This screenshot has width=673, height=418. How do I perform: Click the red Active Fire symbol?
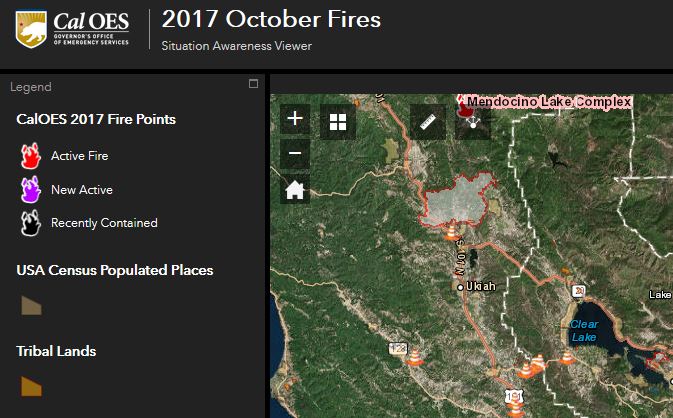coord(30,156)
